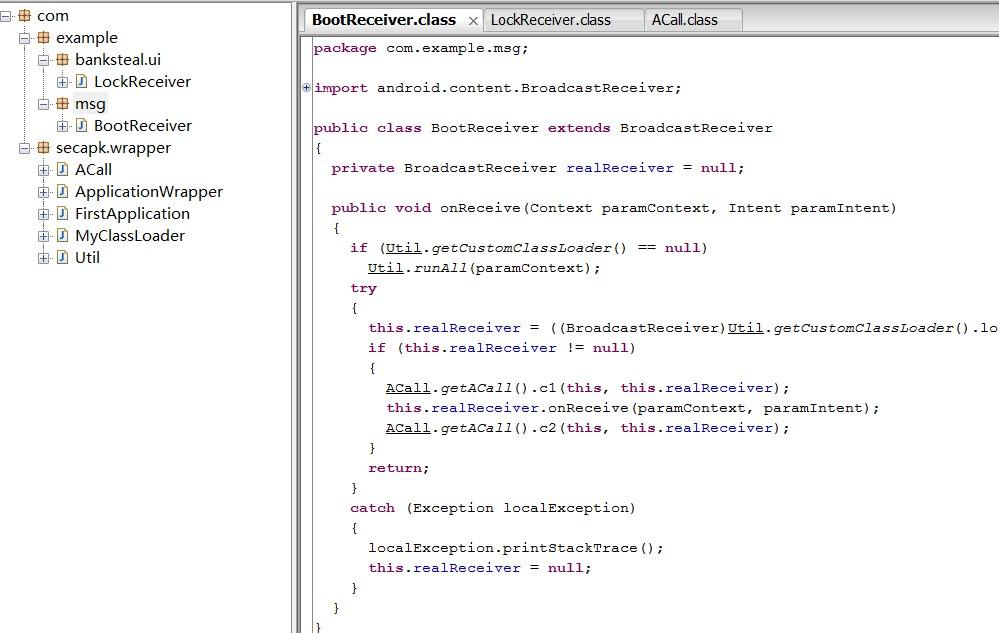Click the BootReceiver class file icon
The height and width of the screenshot is (633, 999).
82,125
